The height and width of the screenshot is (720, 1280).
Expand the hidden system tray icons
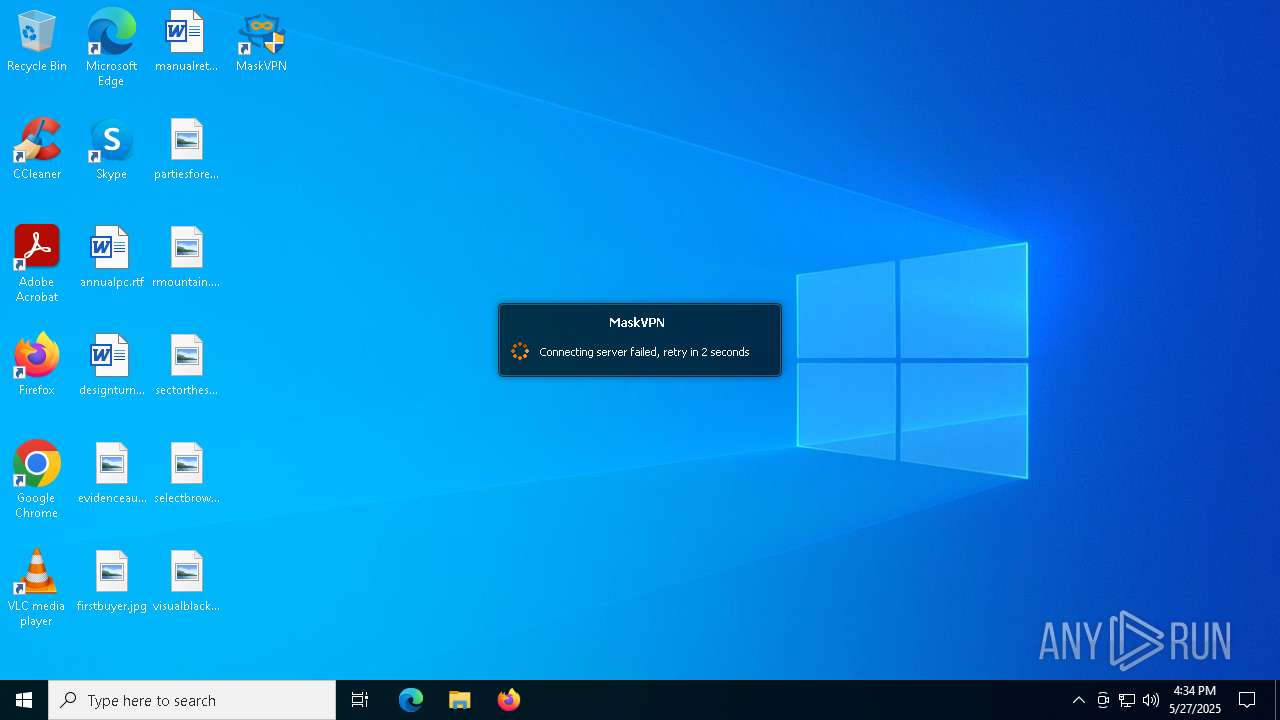point(1078,700)
